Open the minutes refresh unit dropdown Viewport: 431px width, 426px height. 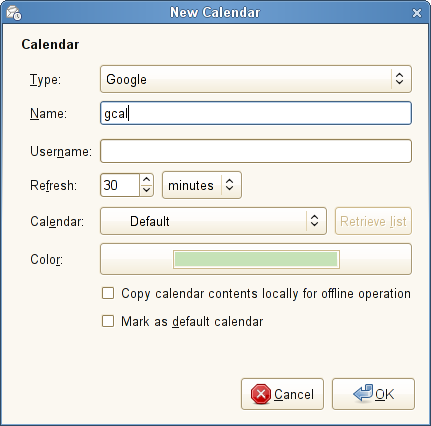[202, 185]
